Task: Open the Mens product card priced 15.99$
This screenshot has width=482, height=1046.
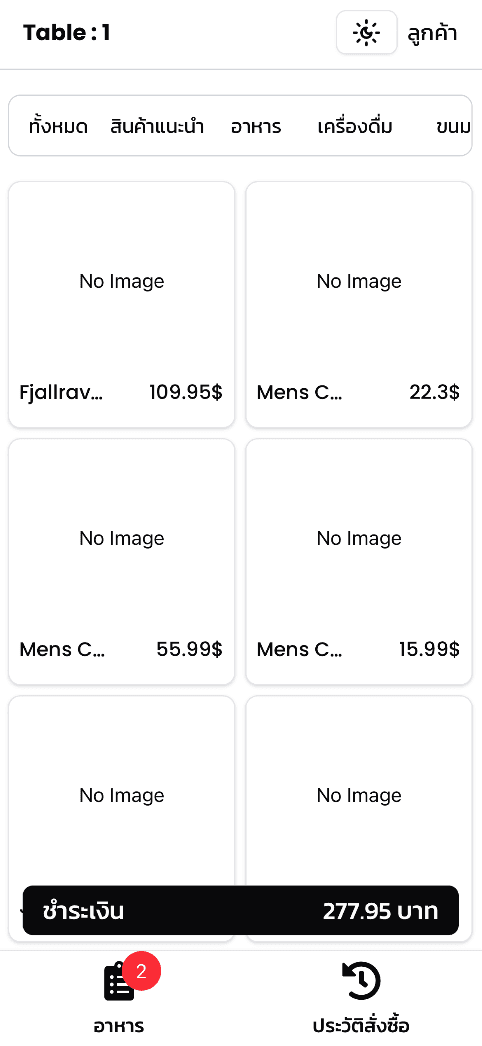Action: click(359, 561)
